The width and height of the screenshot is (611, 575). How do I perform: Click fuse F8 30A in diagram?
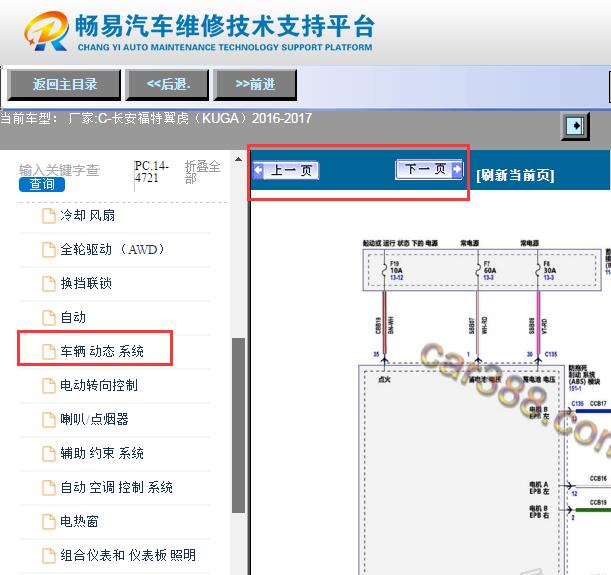(x=546, y=270)
